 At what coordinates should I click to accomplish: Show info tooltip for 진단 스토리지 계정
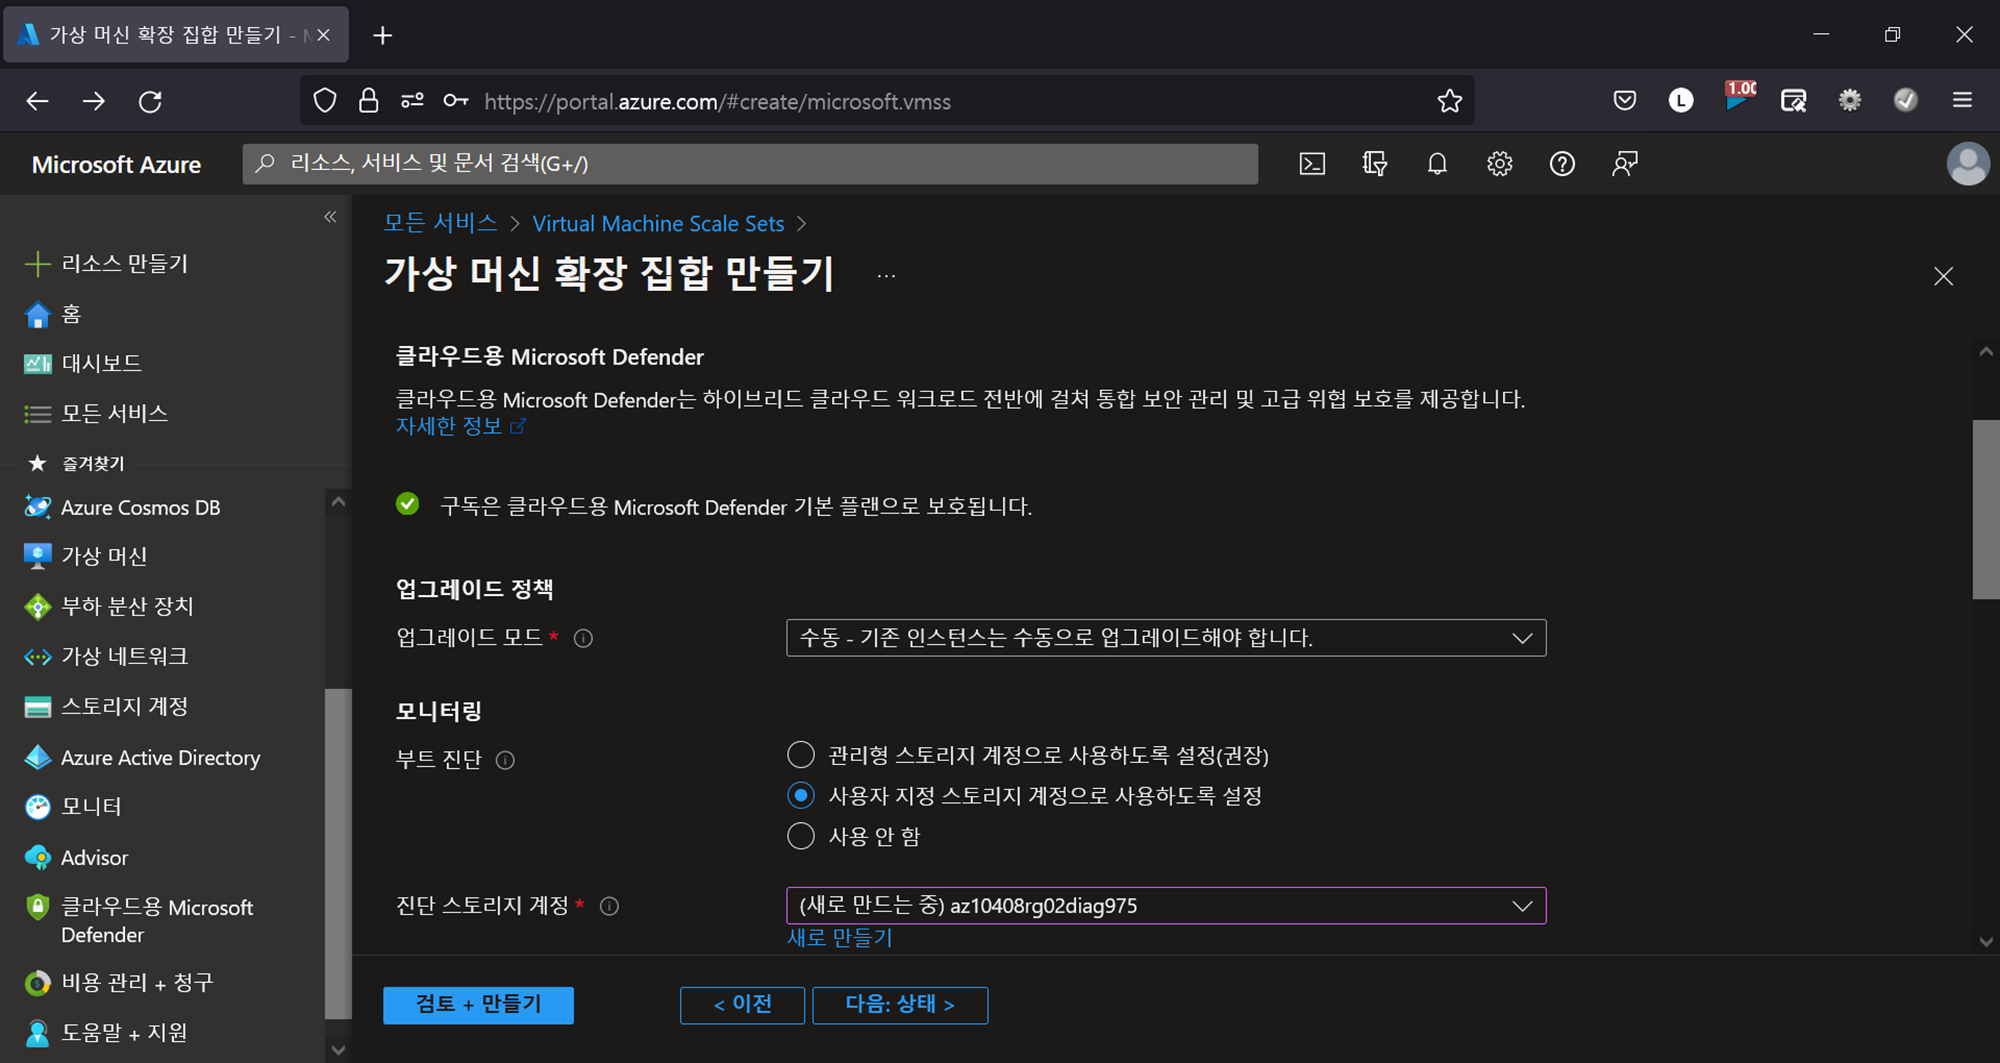pos(609,906)
